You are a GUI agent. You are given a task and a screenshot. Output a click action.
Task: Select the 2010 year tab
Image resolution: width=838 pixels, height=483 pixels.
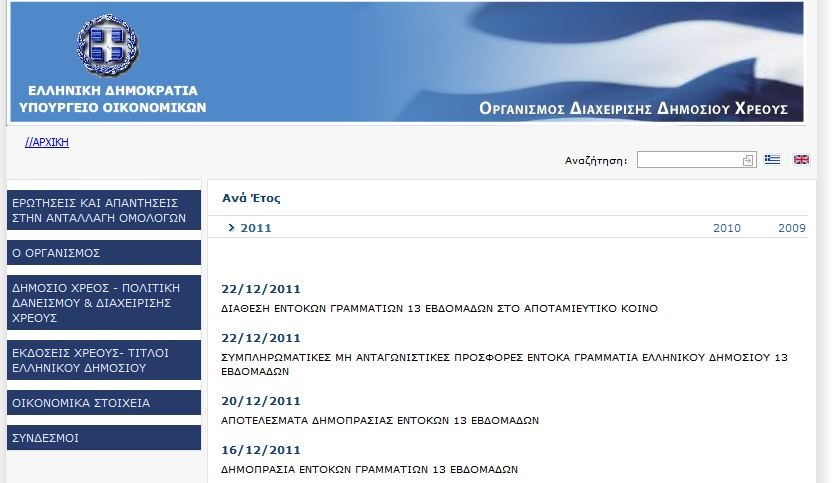point(727,228)
